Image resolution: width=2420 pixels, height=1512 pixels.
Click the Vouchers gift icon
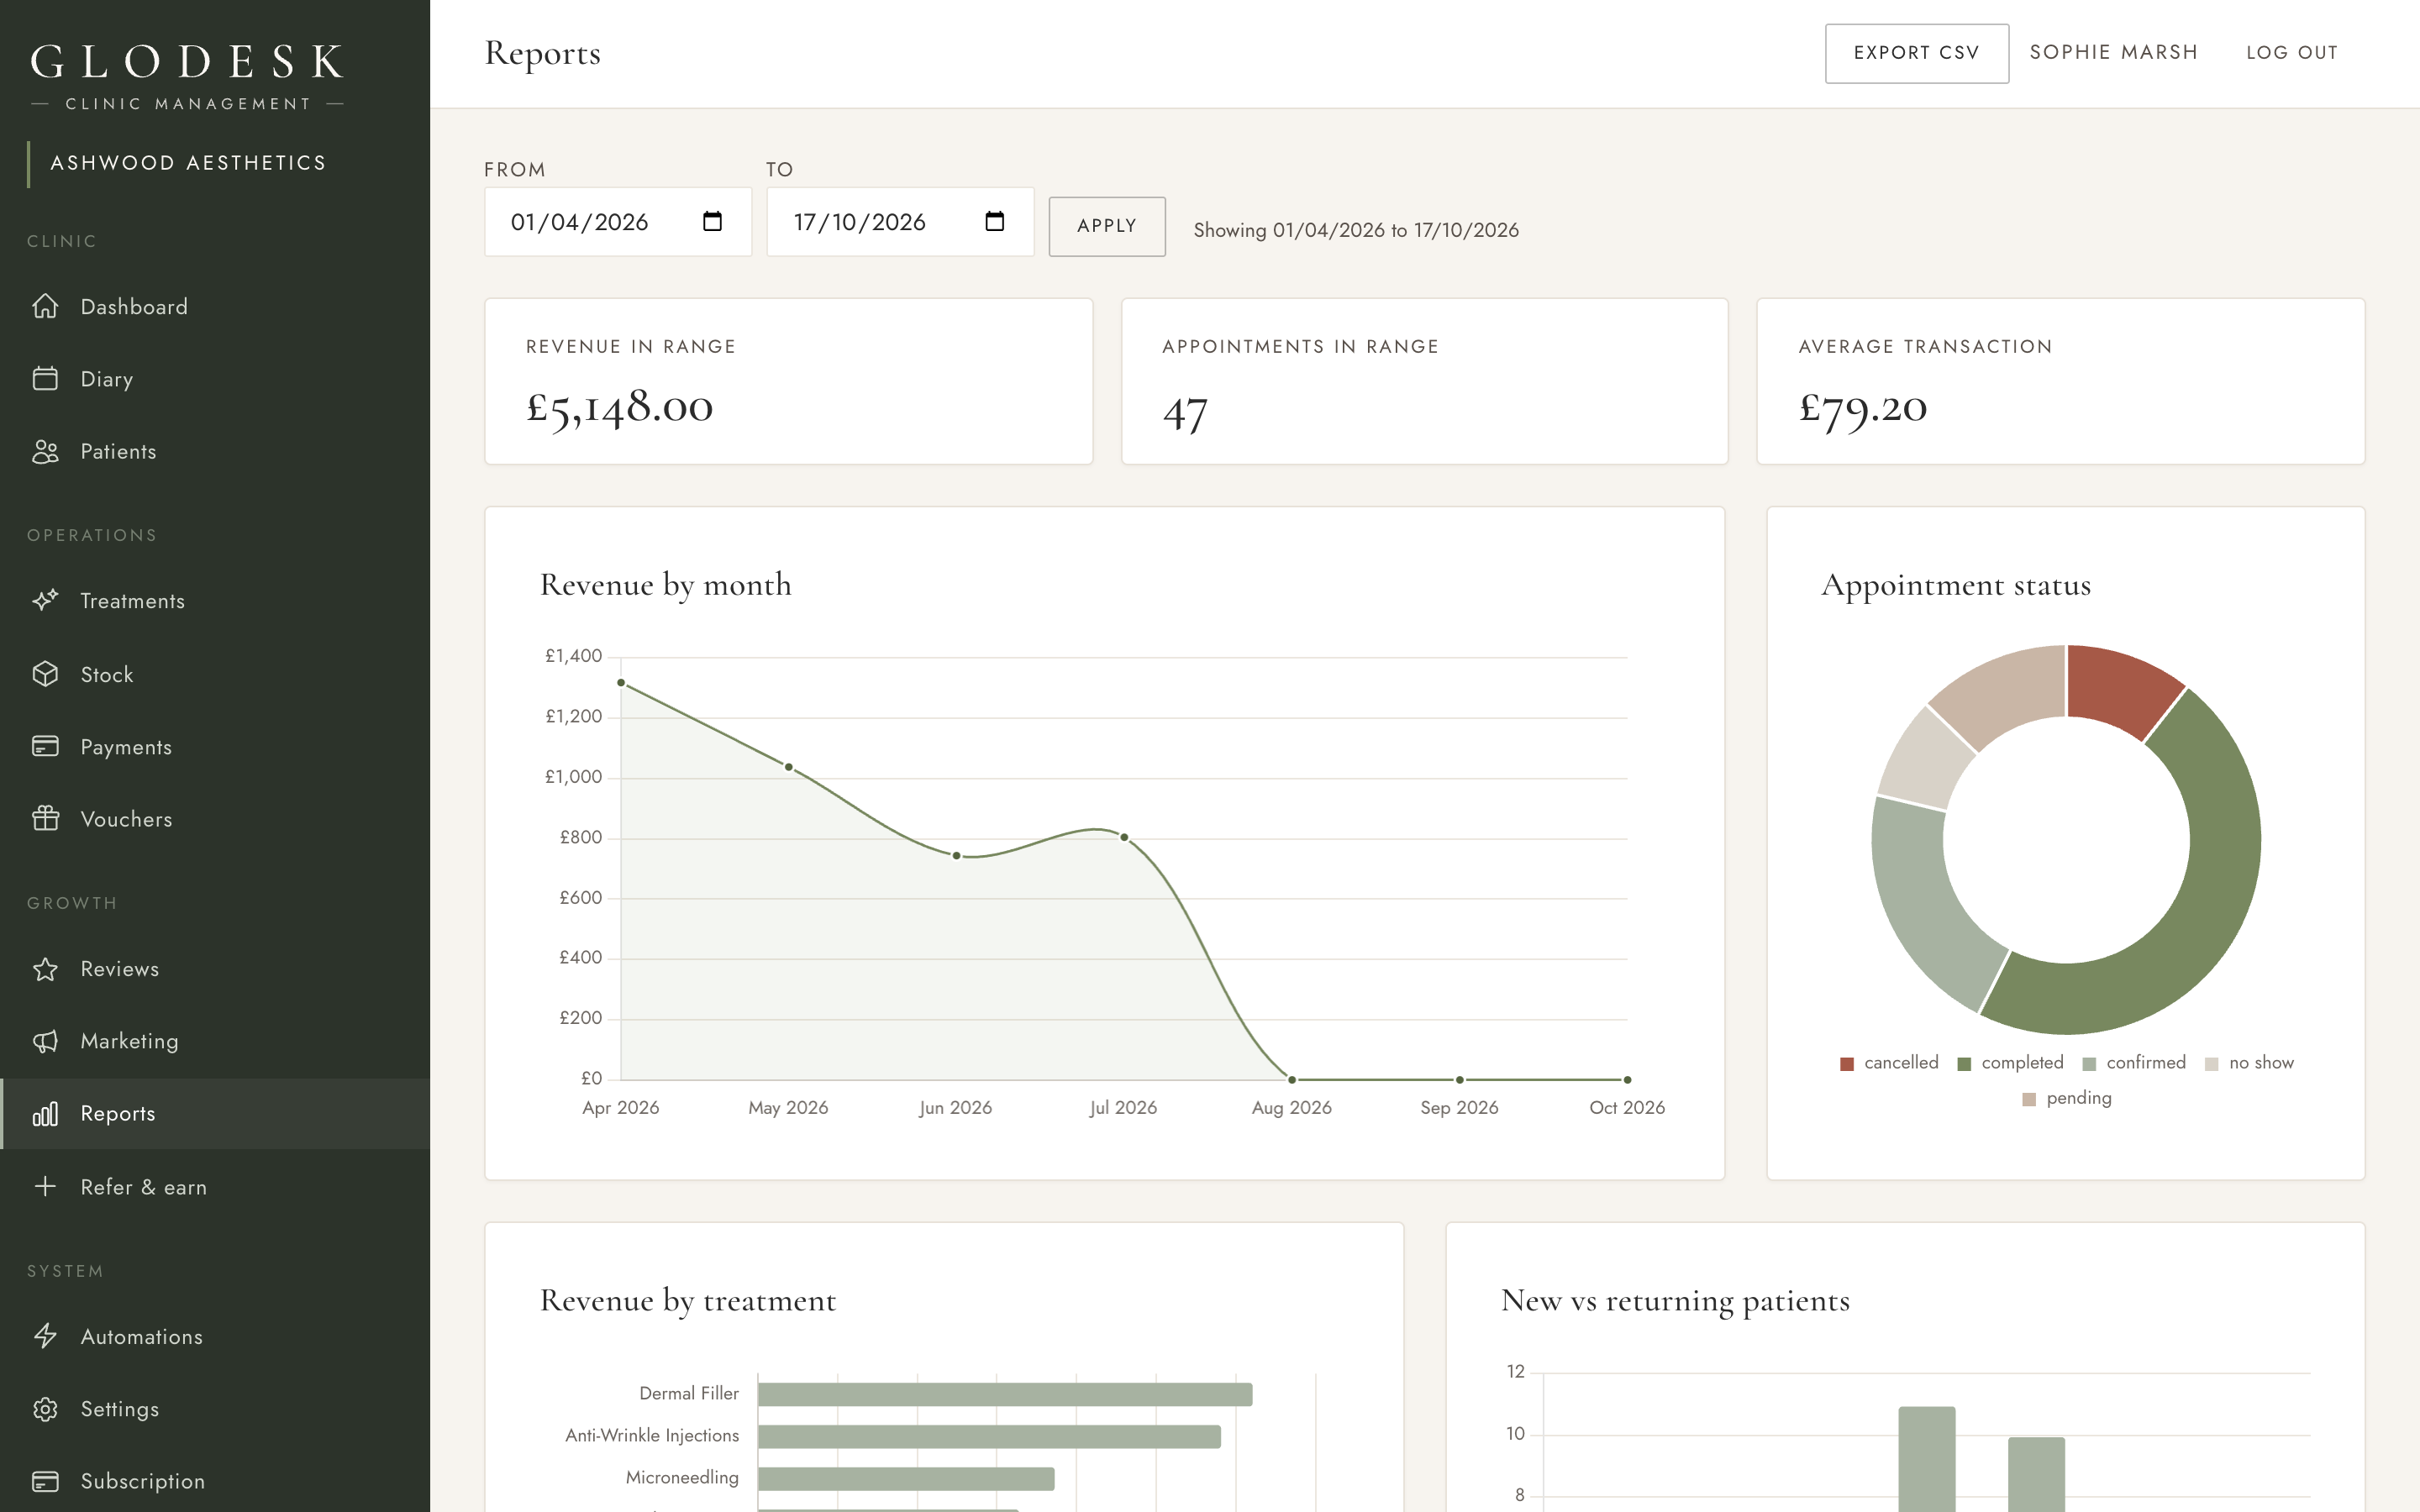tap(45, 819)
